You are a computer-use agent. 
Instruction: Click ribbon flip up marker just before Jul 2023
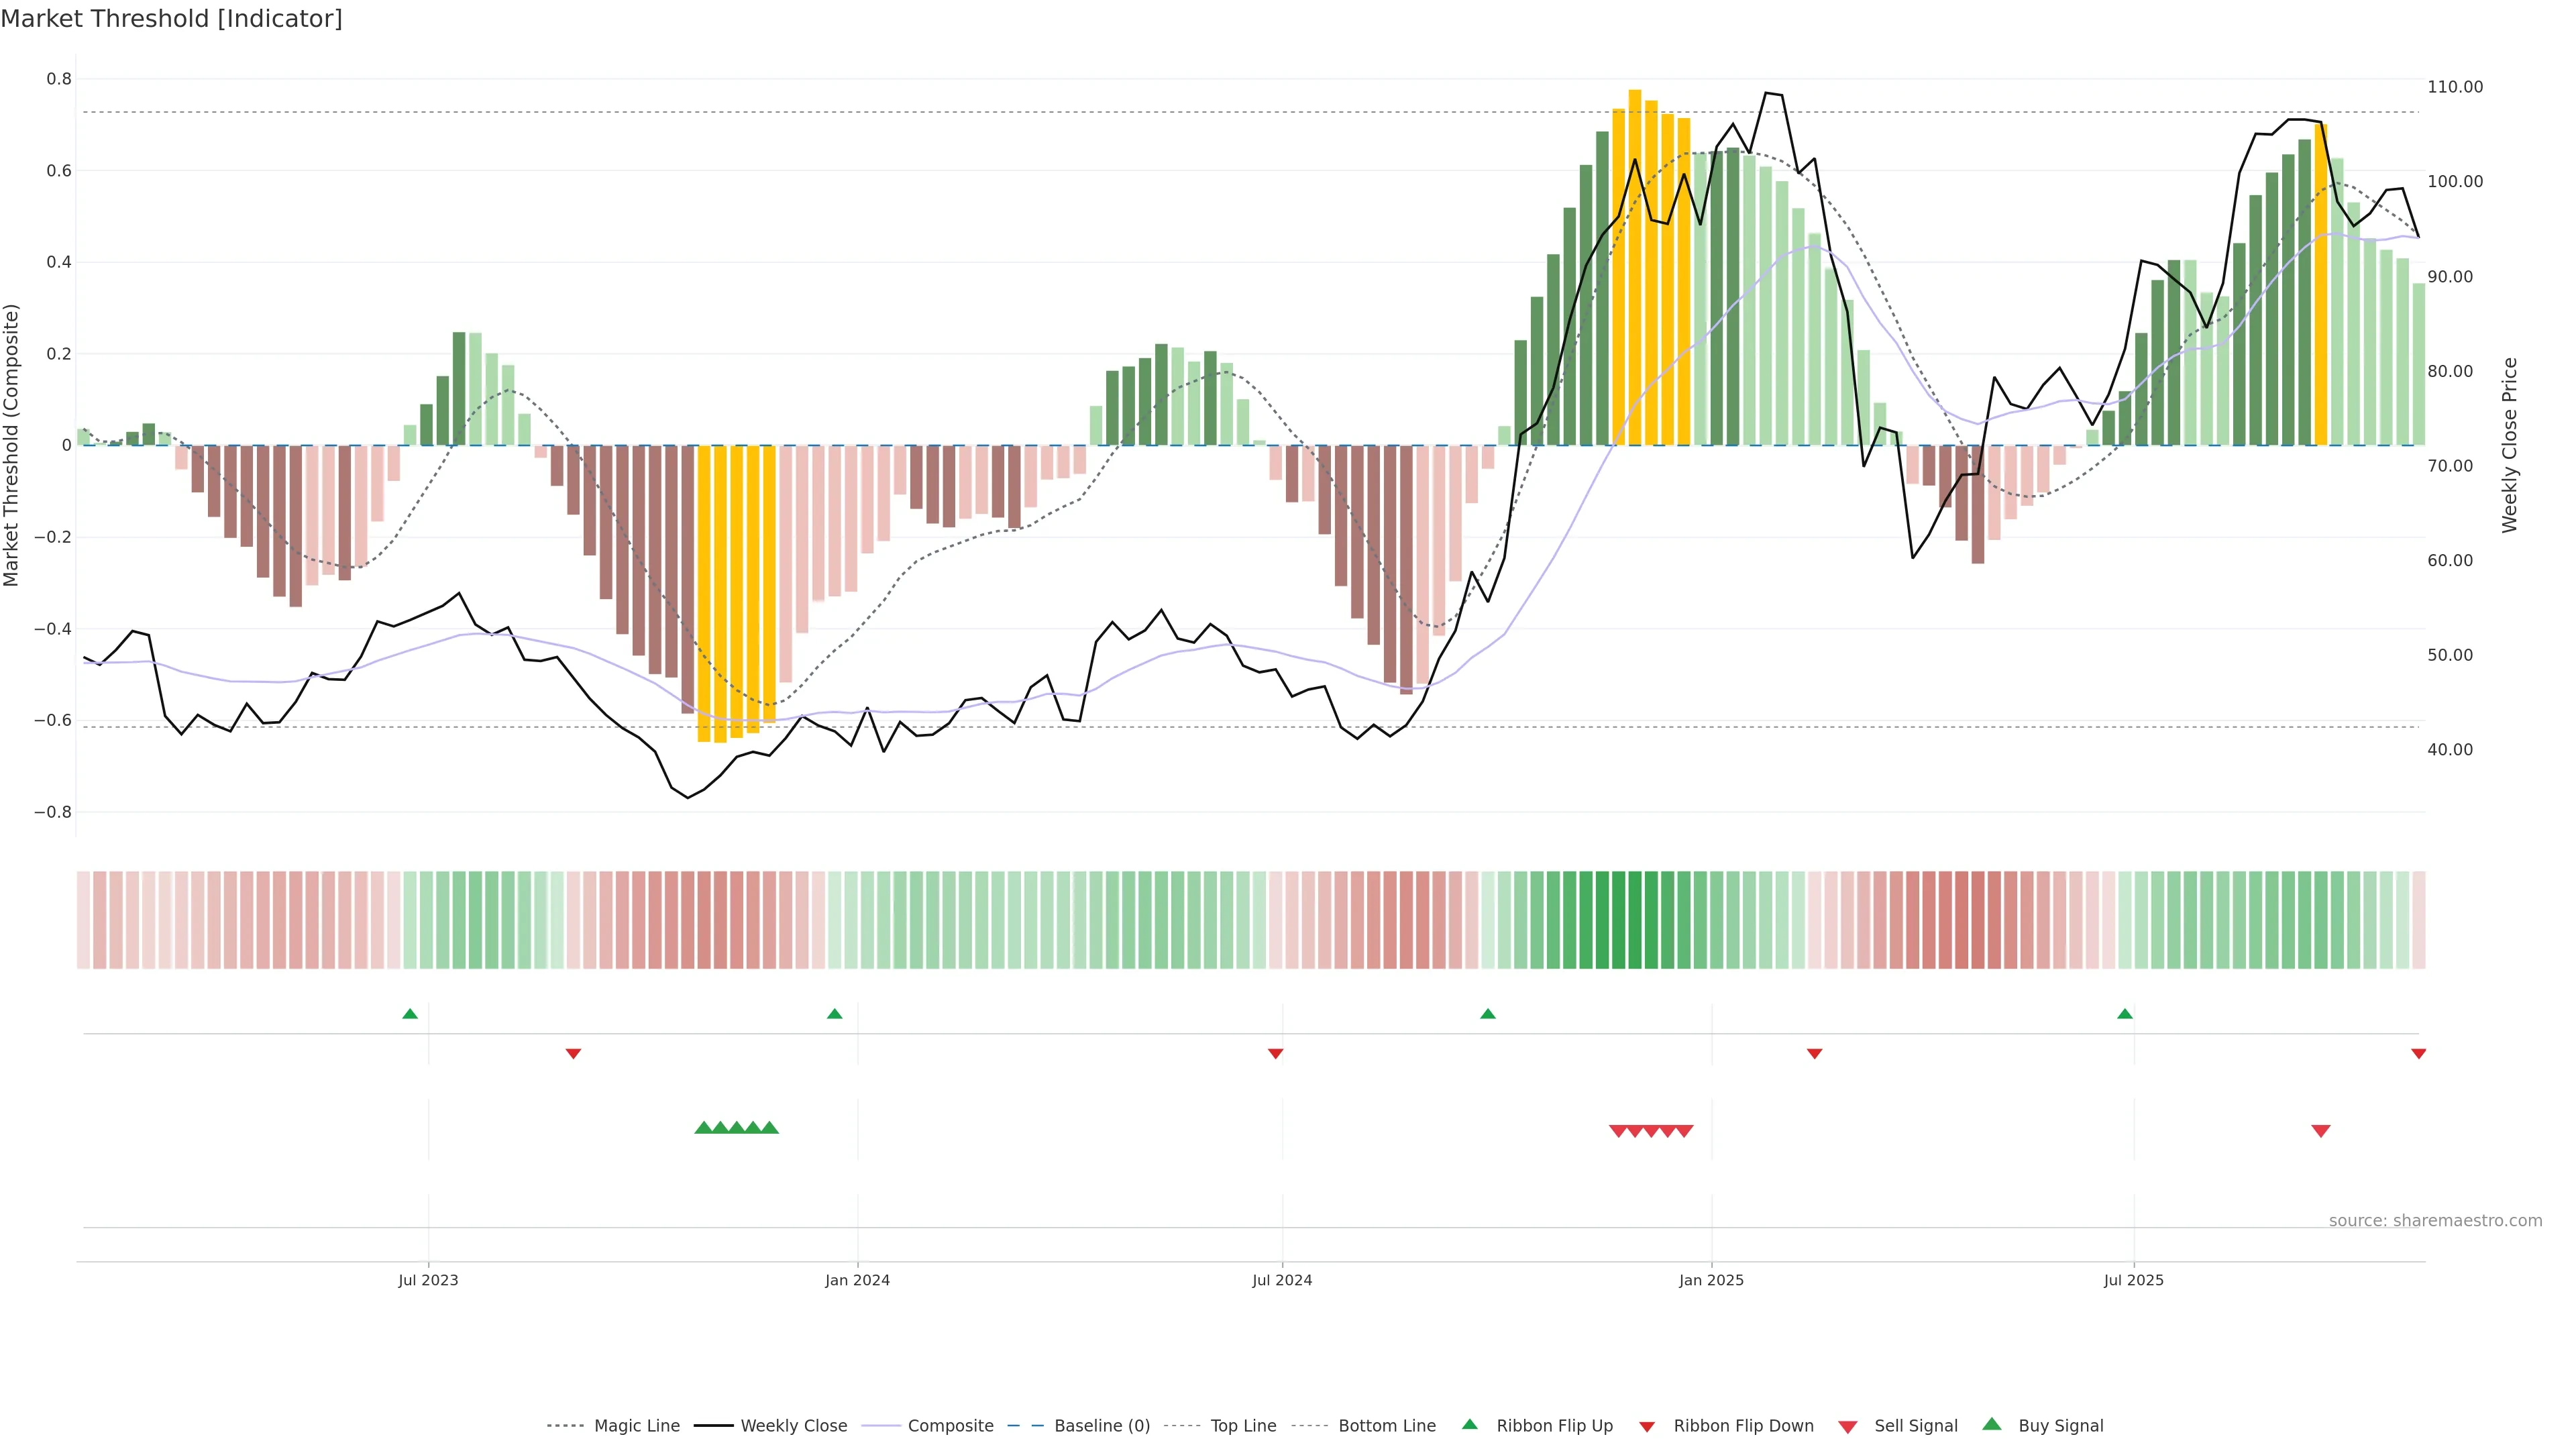coord(410,1014)
